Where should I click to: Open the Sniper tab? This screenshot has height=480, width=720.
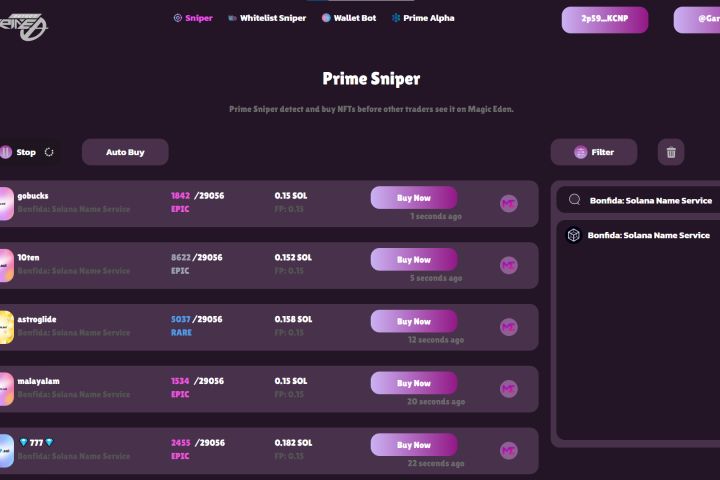pyautogui.click(x=193, y=18)
